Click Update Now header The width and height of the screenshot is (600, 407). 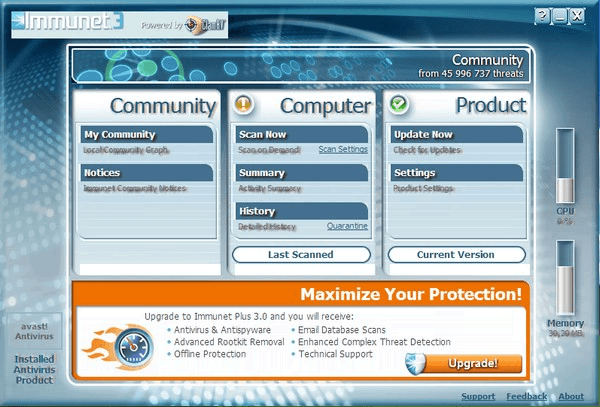click(x=457, y=135)
